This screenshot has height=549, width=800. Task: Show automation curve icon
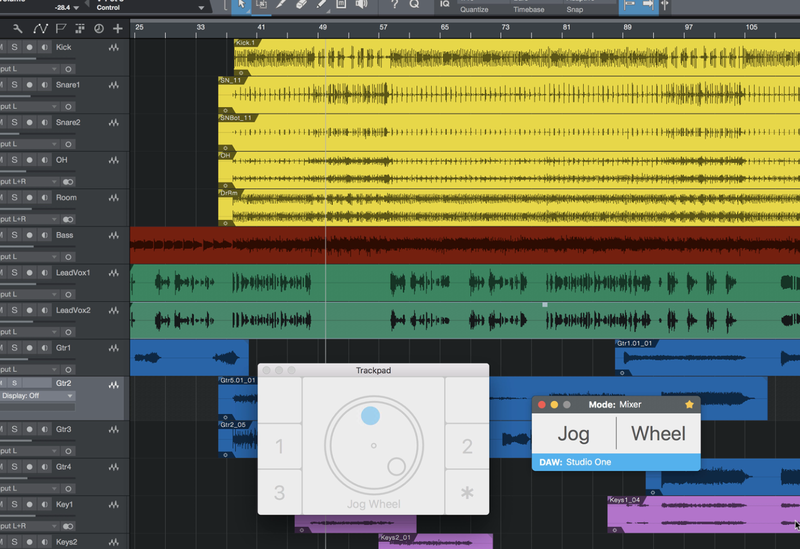pyautogui.click(x=40, y=29)
